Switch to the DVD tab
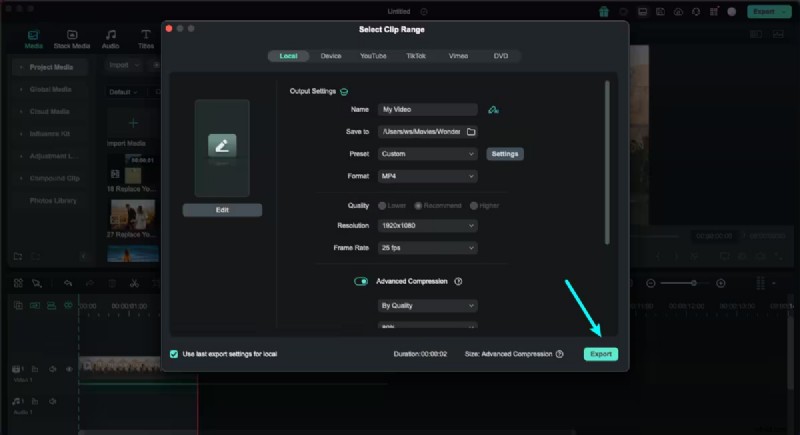 tap(501, 56)
